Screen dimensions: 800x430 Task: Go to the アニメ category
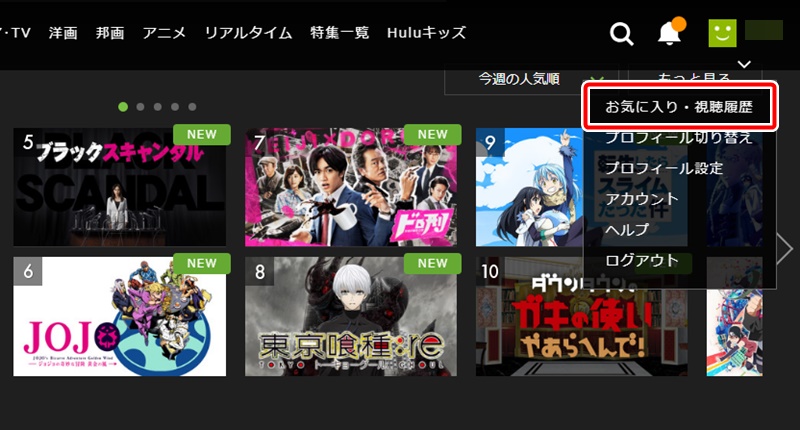coord(164,33)
